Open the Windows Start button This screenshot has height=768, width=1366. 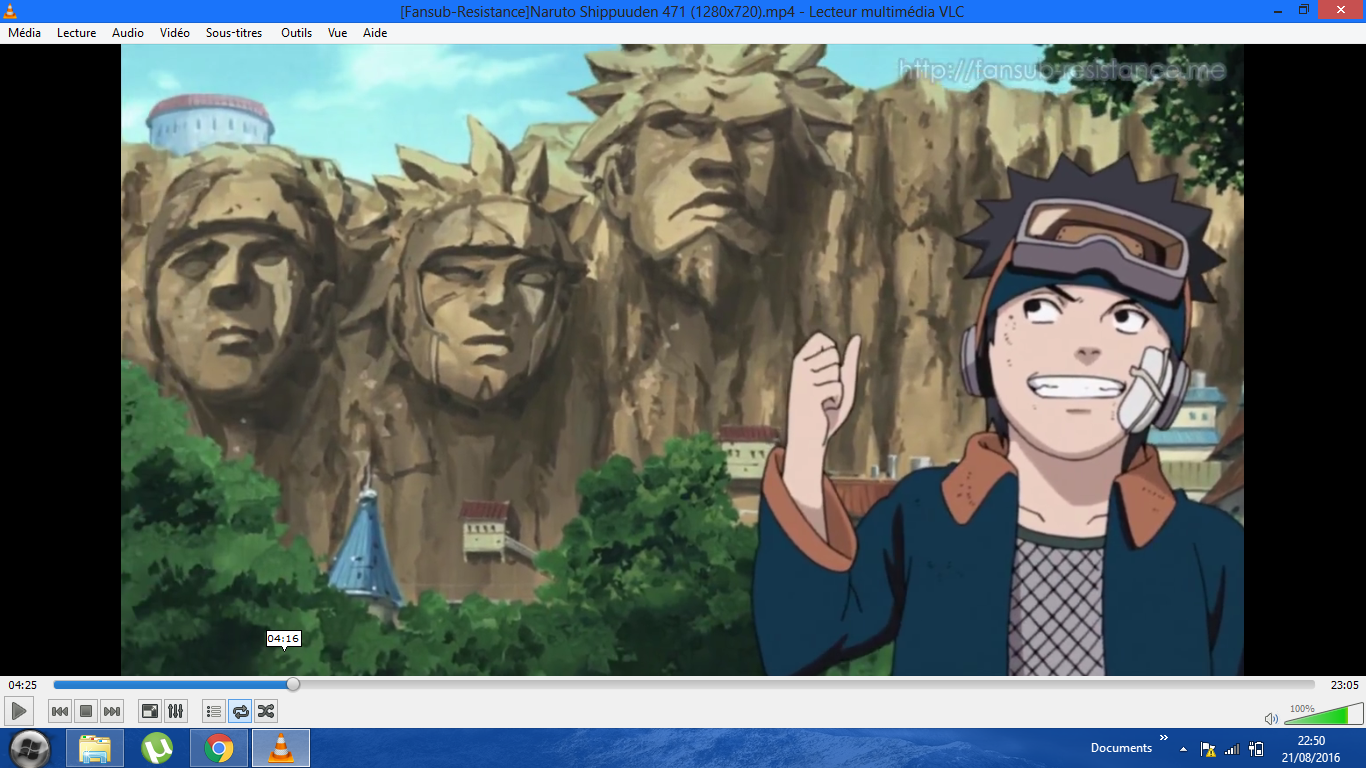point(30,748)
